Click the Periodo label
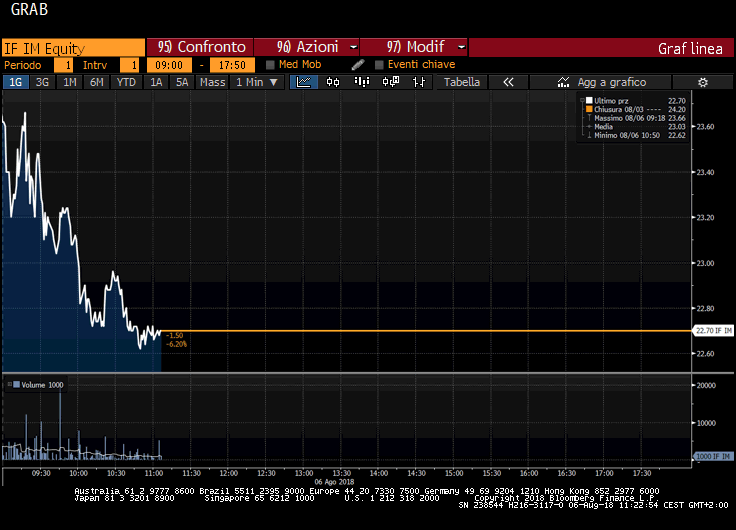Viewport: 736px width, 530px height. tap(23, 65)
